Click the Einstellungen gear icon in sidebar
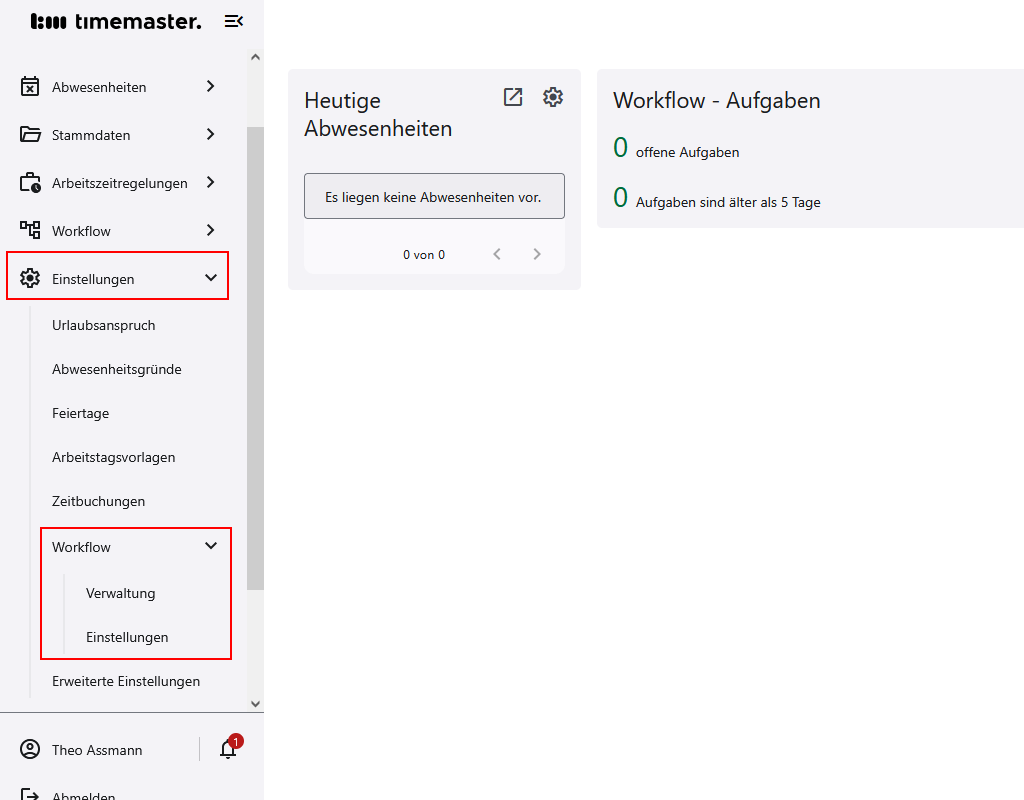Image resolution: width=1024 pixels, height=800 pixels. [32, 277]
